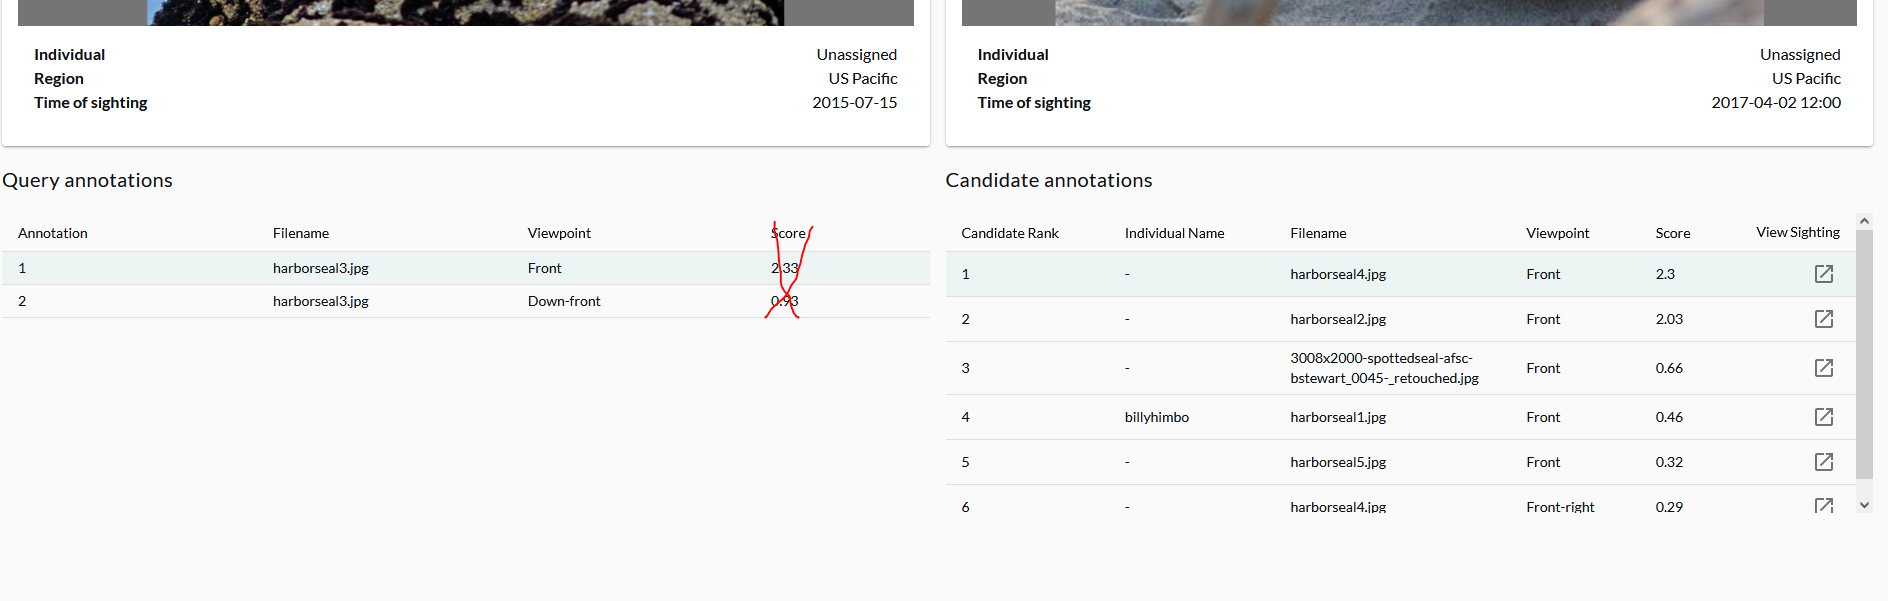The height and width of the screenshot is (601, 1888).
Task: Open View Sighting for billyhimbo's match
Action: pos(1824,417)
